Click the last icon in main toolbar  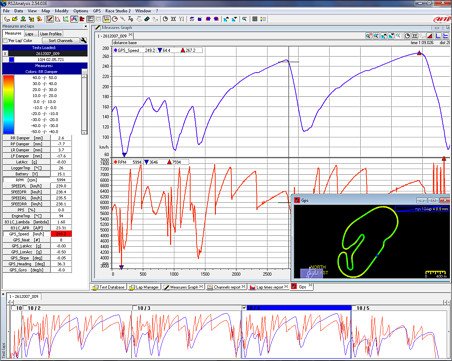263,19
